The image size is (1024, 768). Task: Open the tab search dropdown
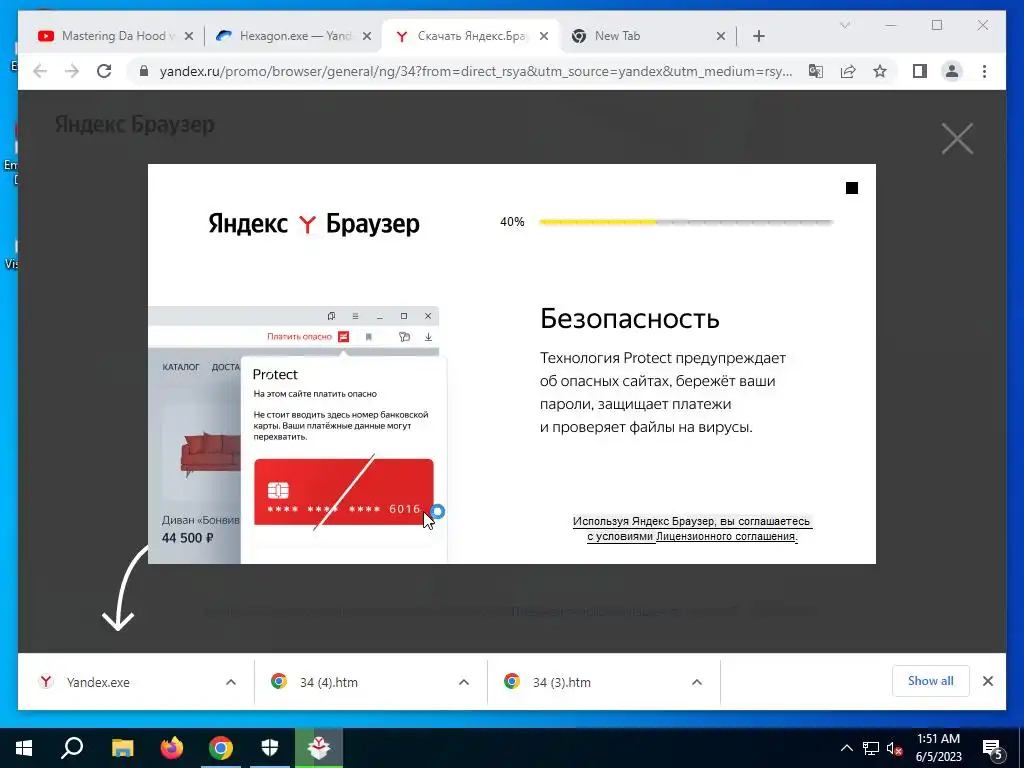click(844, 25)
